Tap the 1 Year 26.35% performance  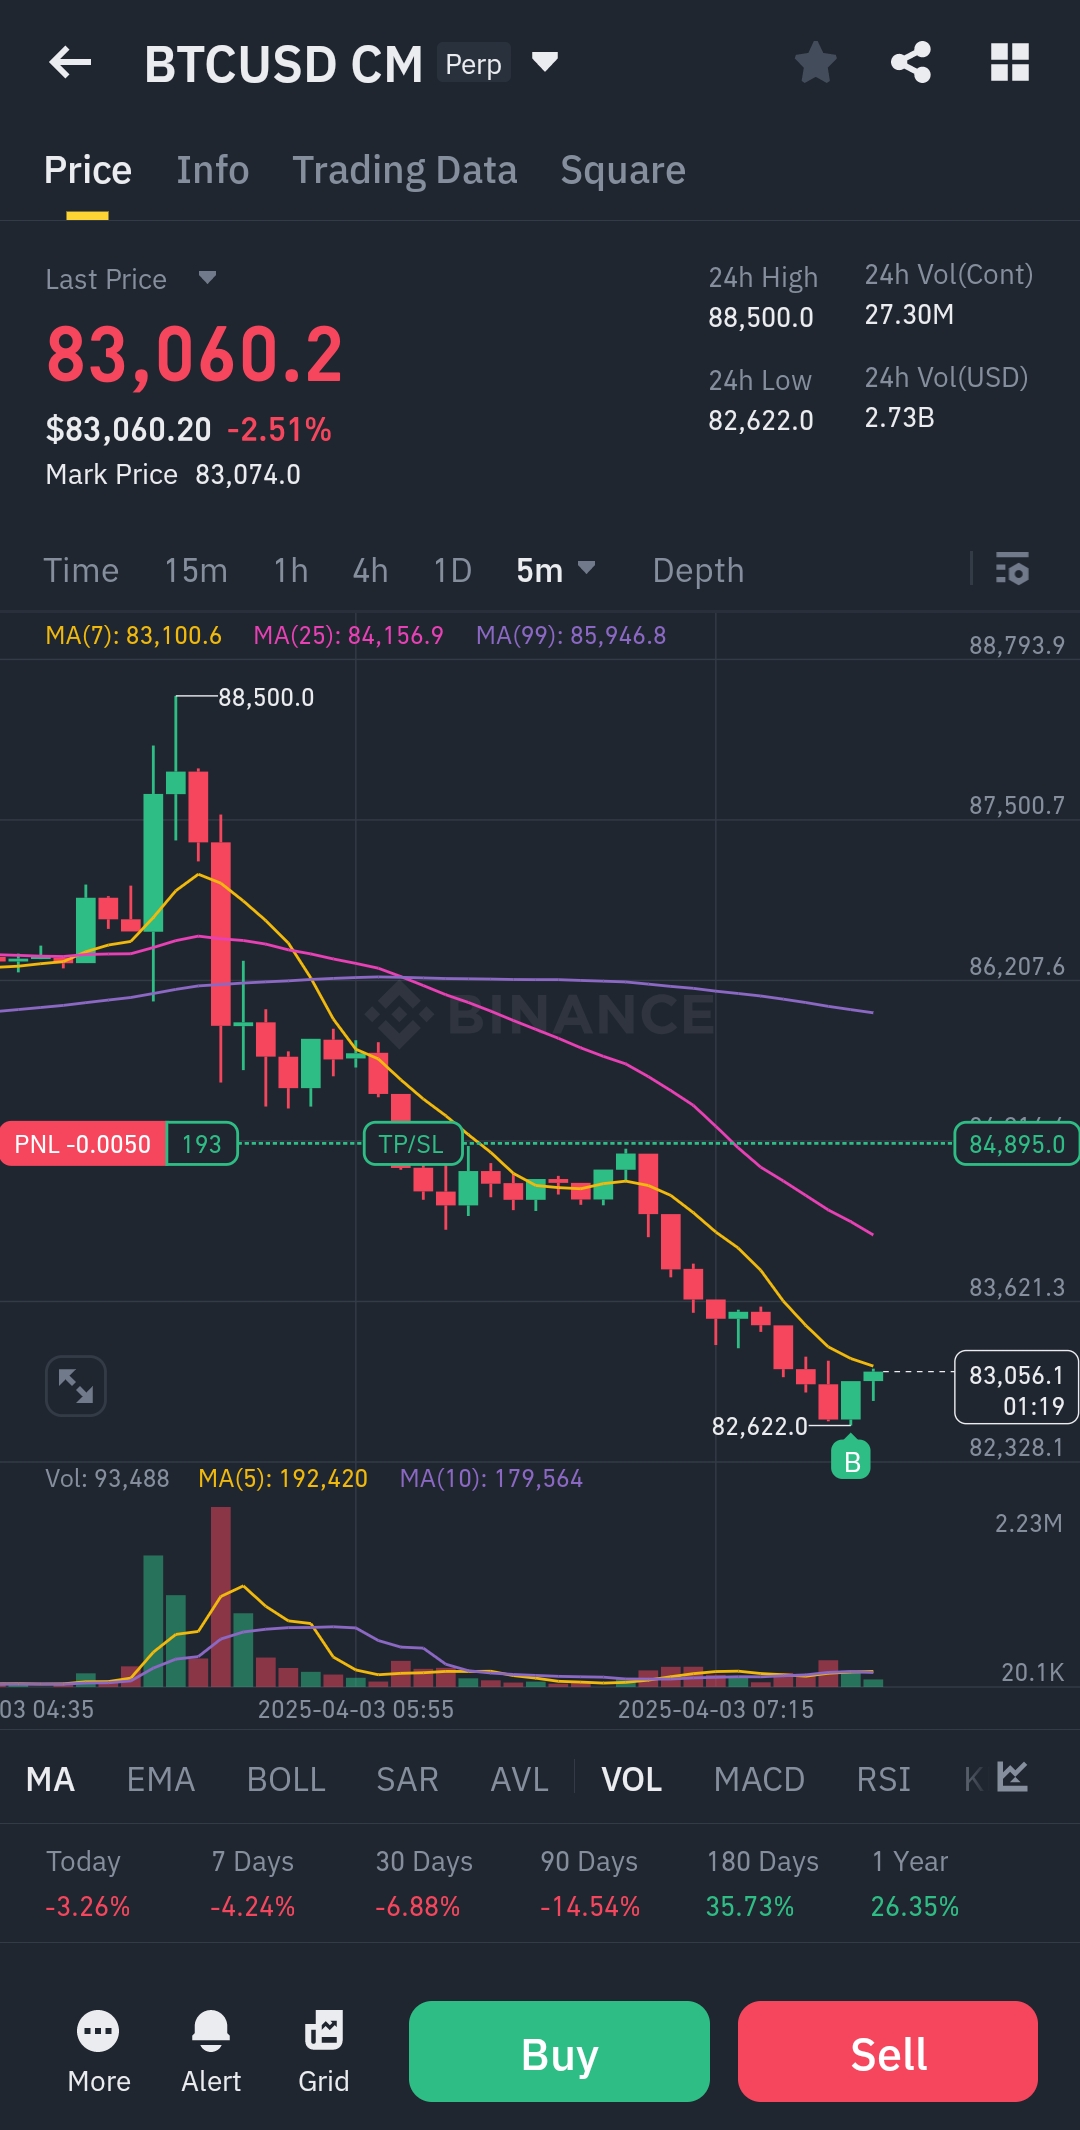pos(914,1883)
